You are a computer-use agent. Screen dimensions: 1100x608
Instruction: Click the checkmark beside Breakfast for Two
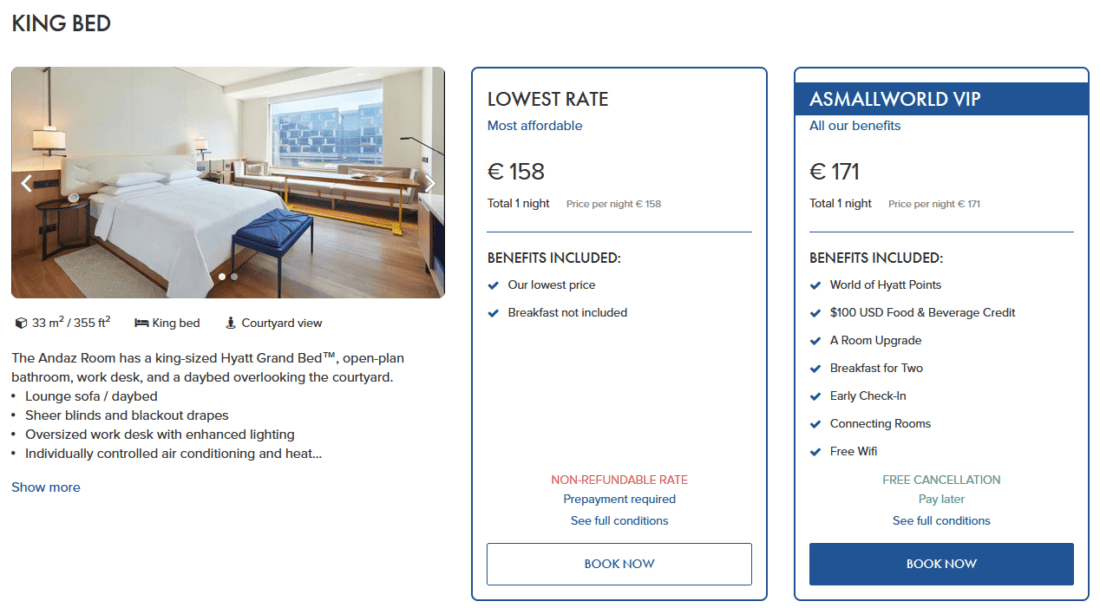coord(815,369)
